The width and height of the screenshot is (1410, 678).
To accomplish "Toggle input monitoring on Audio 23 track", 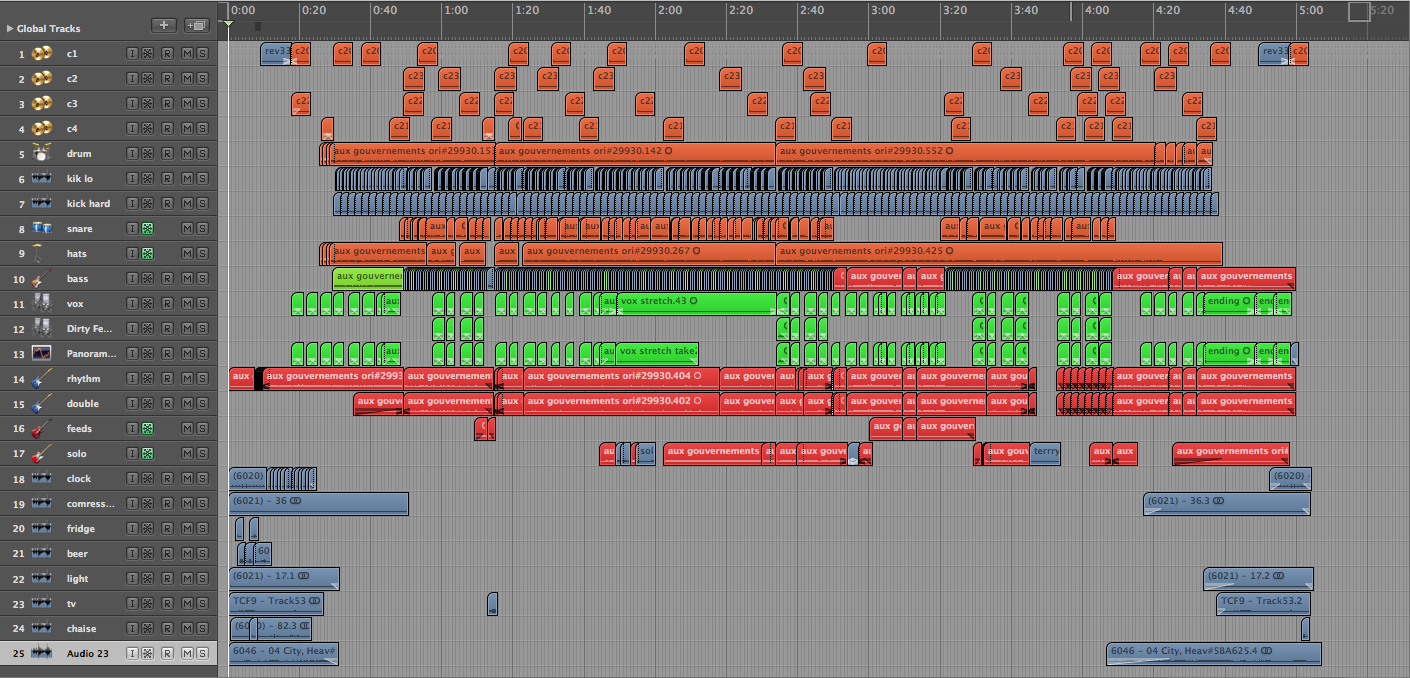I will [x=132, y=653].
